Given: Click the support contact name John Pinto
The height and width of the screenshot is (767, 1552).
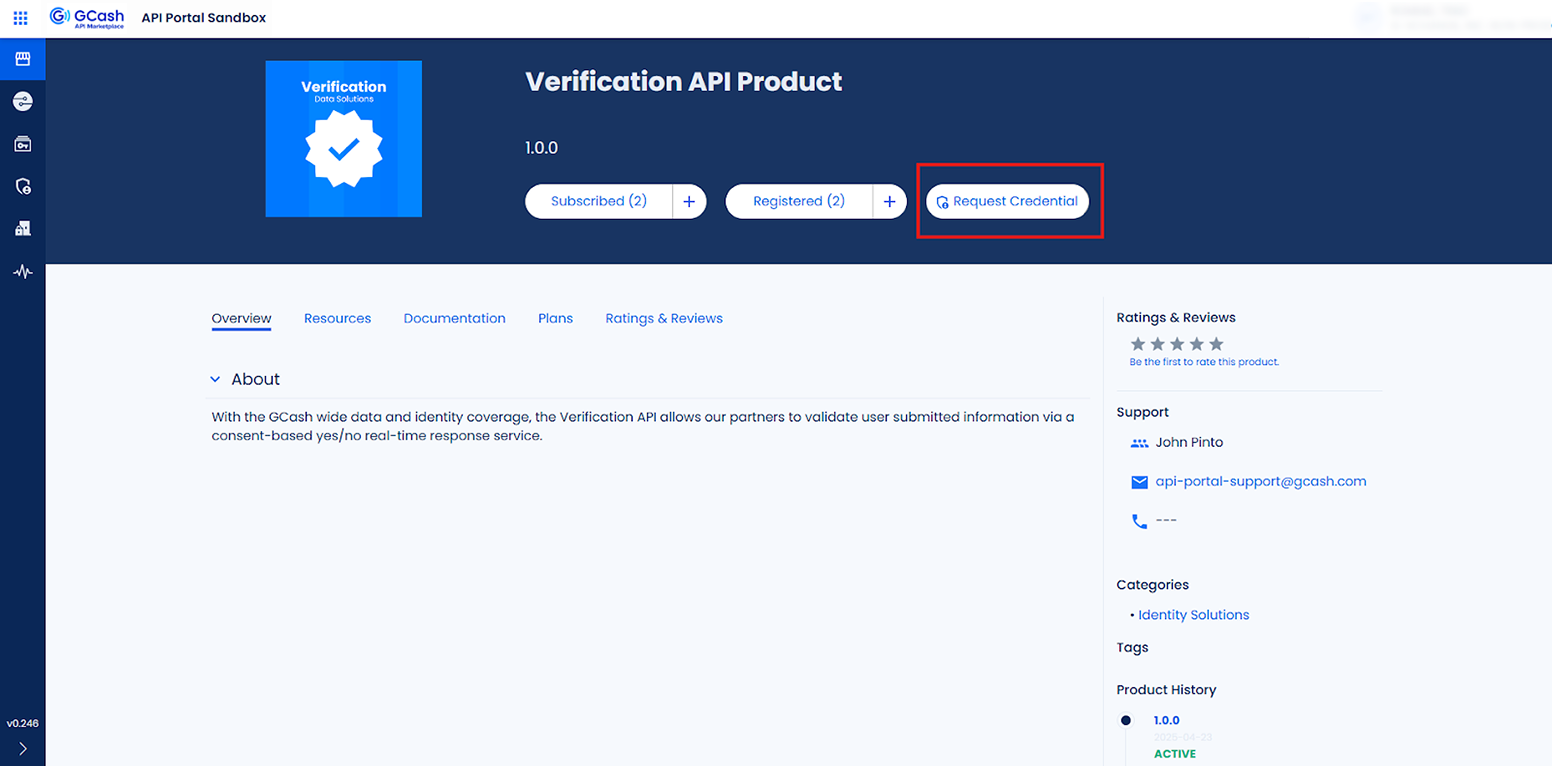Looking at the screenshot, I should click(1189, 442).
